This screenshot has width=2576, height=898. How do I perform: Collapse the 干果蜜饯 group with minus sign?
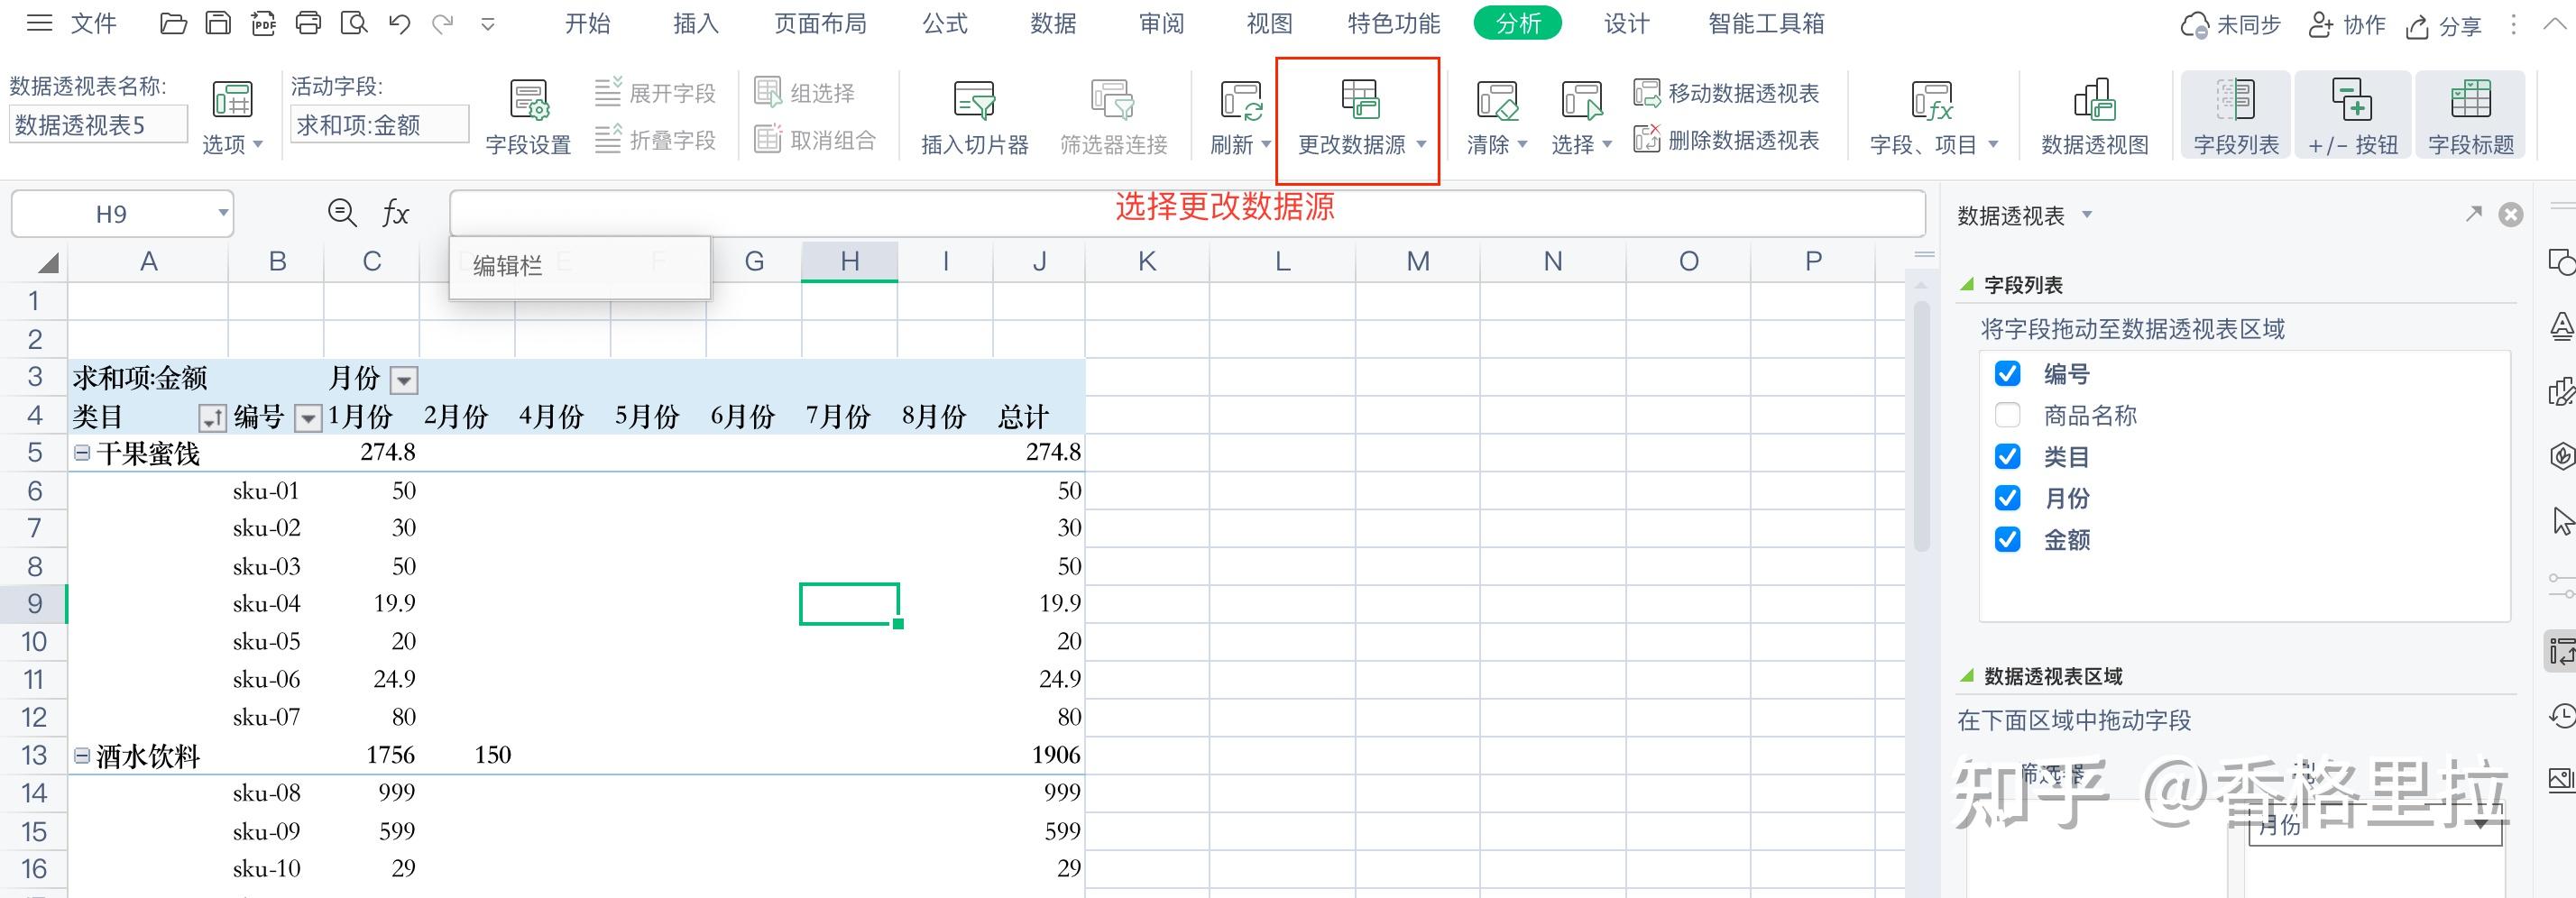pyautogui.click(x=82, y=453)
